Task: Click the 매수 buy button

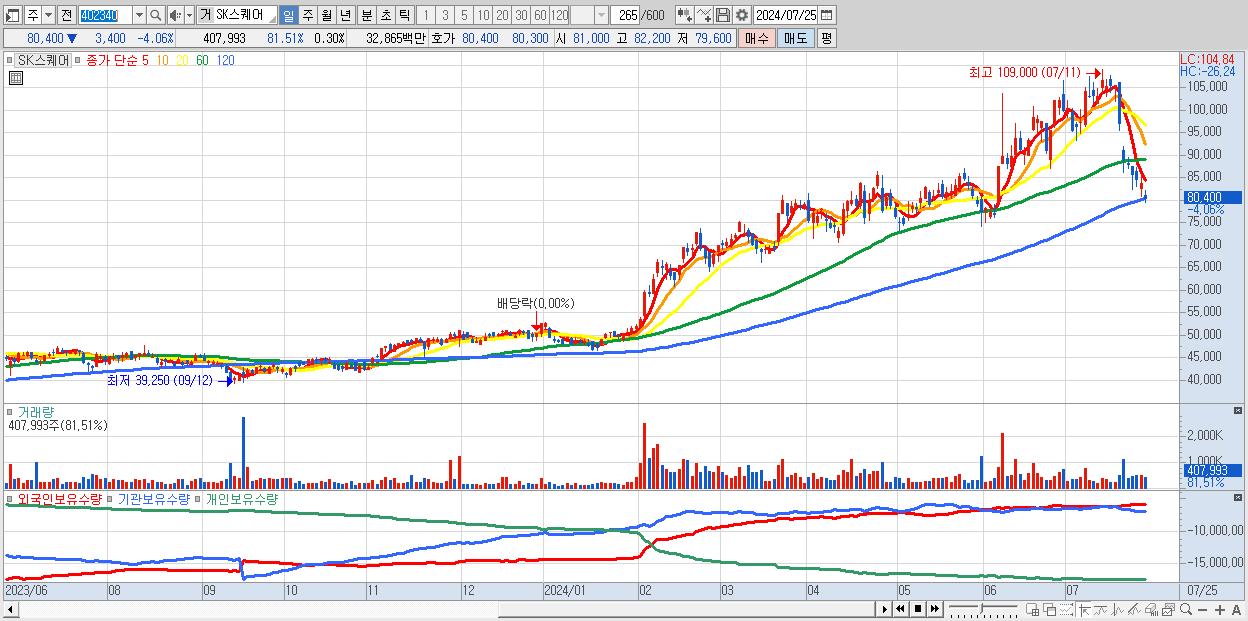Action: point(756,38)
